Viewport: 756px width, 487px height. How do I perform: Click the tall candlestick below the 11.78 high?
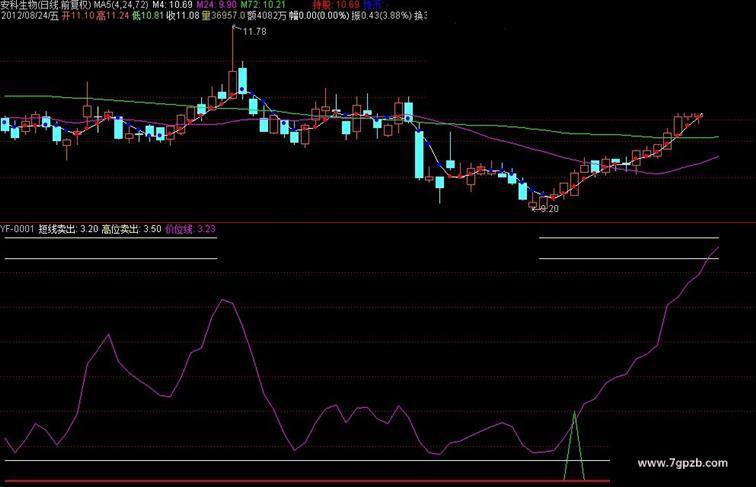click(x=232, y=62)
